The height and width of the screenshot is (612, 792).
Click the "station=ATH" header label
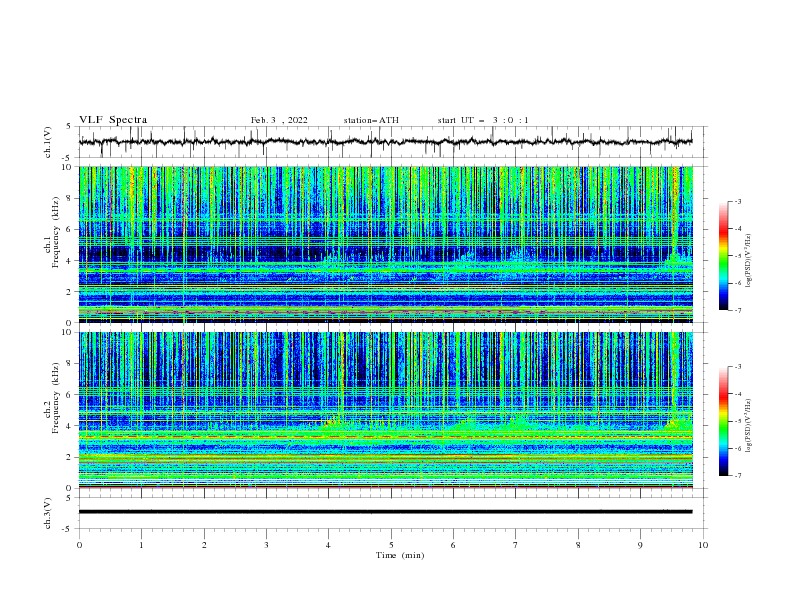(x=371, y=120)
